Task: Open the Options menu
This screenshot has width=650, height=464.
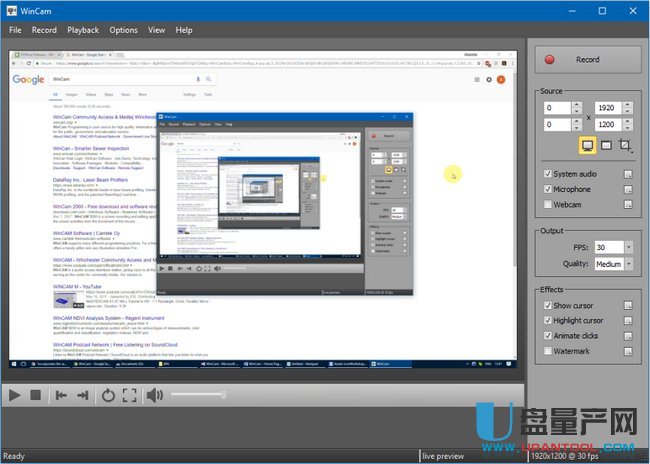Action: pyautogui.click(x=124, y=30)
